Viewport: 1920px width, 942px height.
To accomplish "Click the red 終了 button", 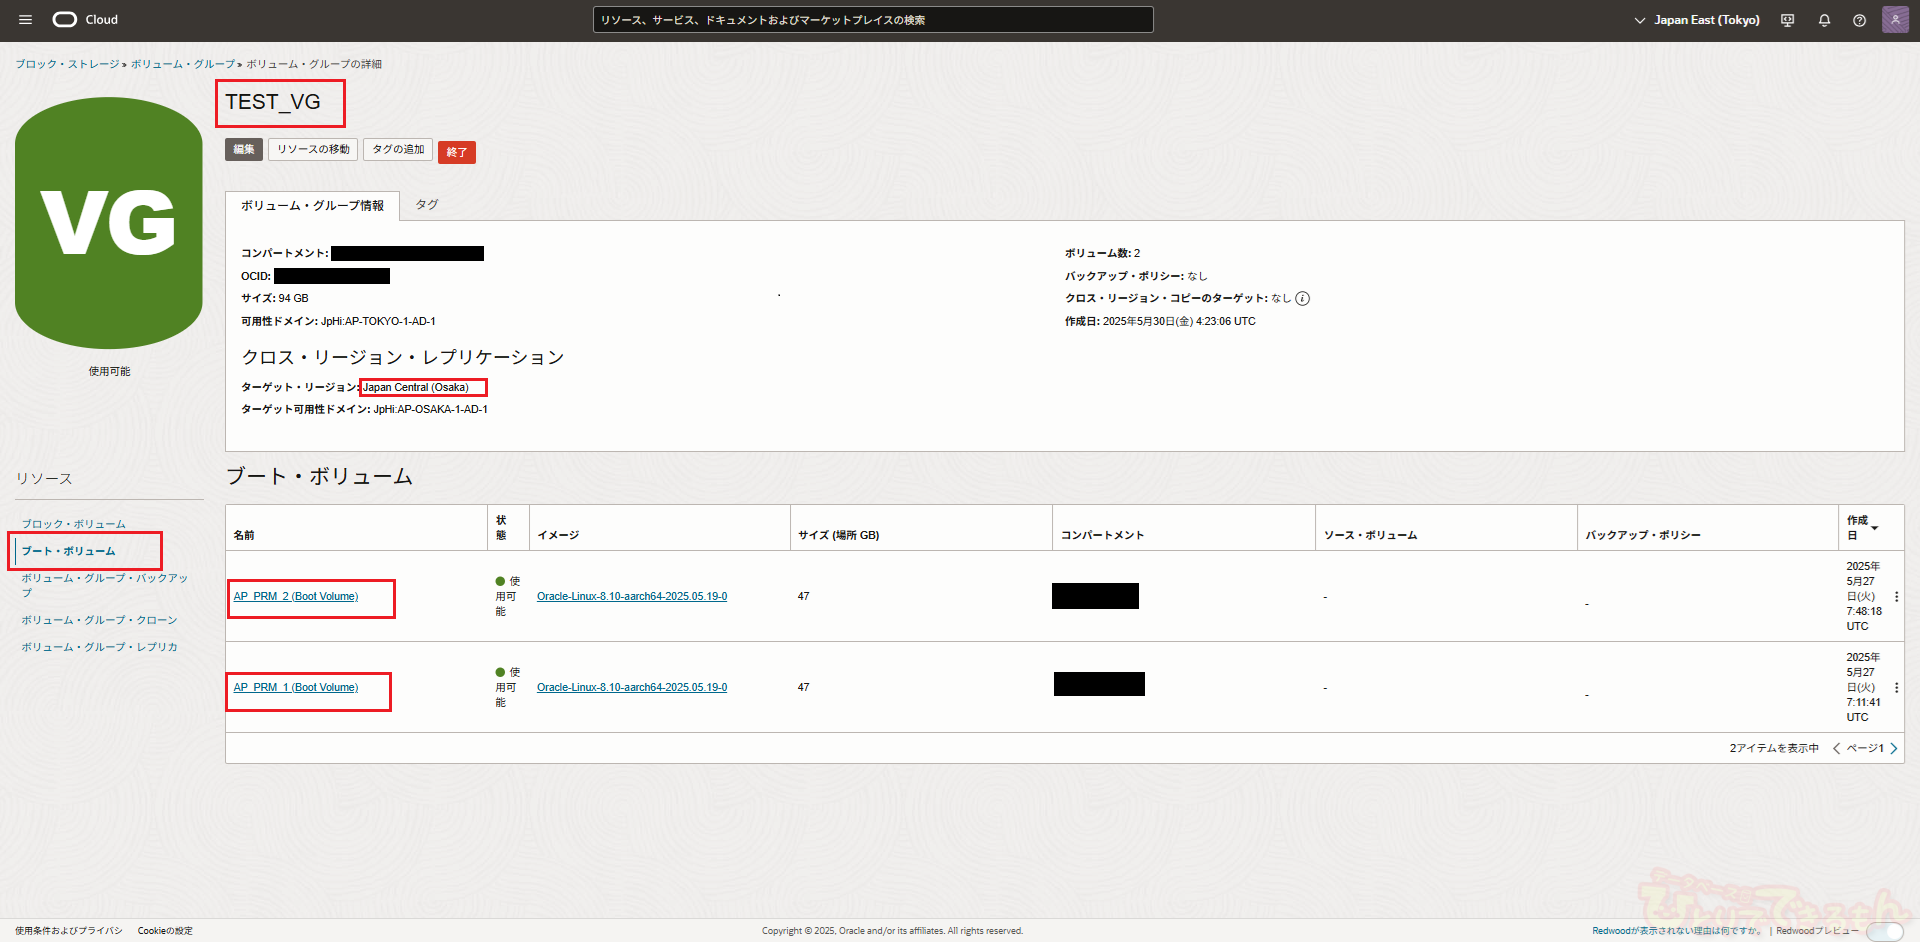I will [x=457, y=152].
